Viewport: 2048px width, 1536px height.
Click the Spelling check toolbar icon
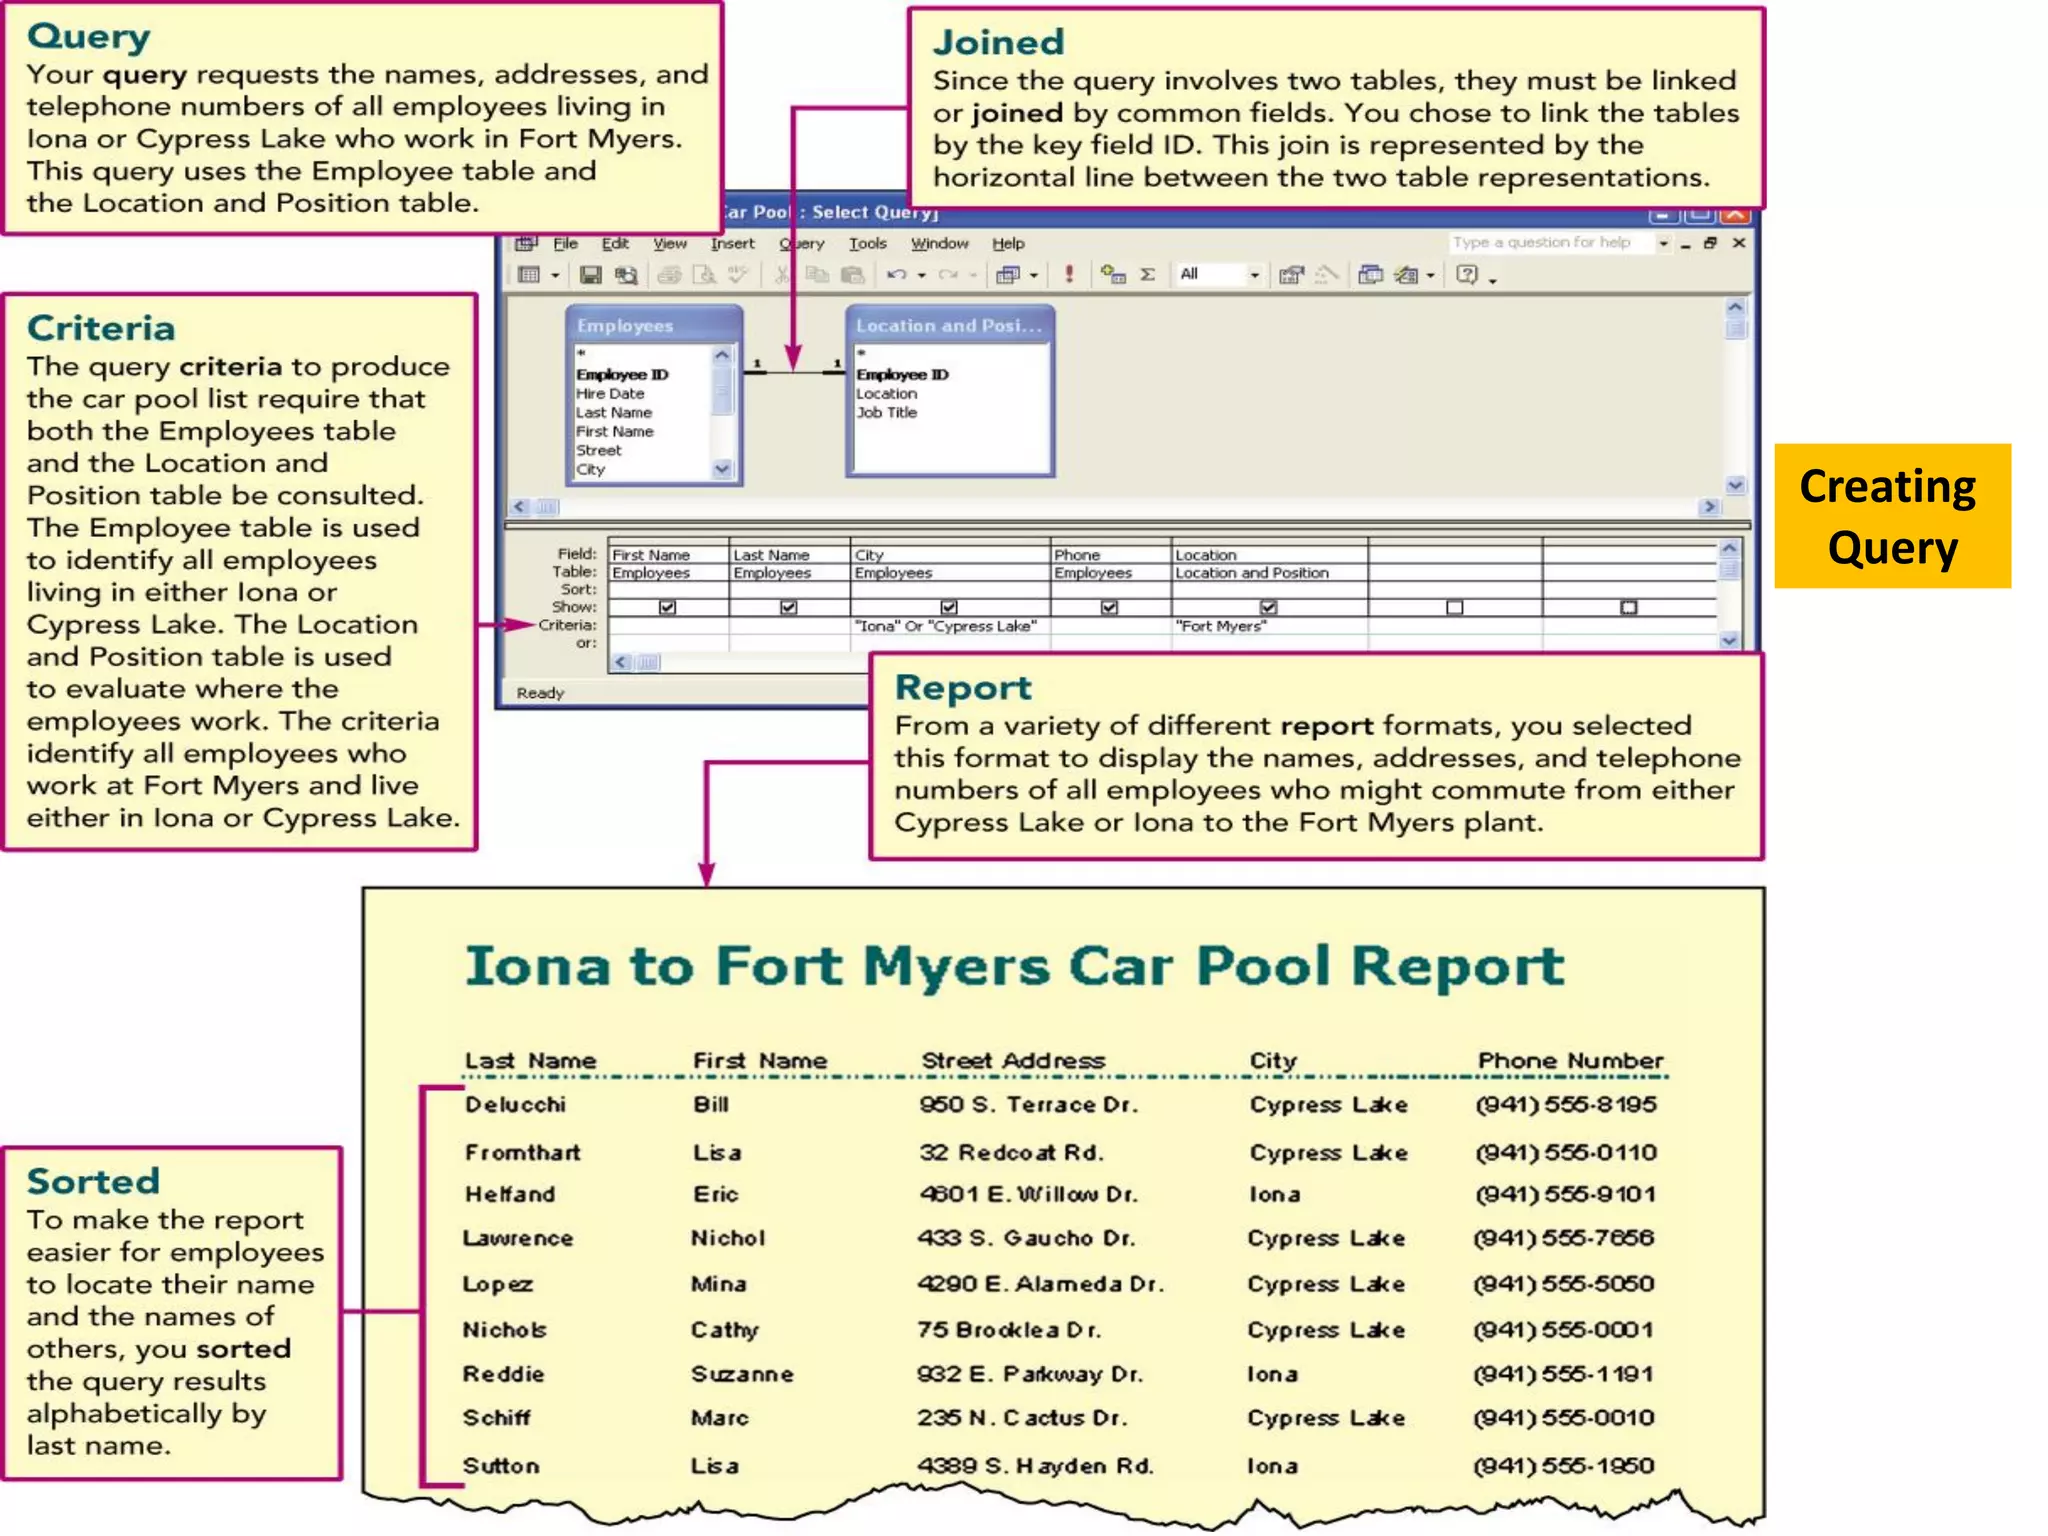click(x=738, y=274)
